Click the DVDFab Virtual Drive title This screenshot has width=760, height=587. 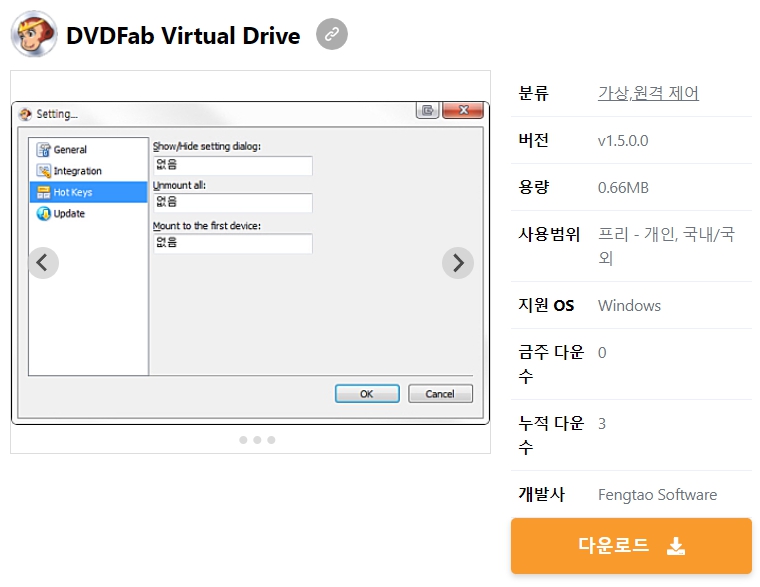point(183,35)
